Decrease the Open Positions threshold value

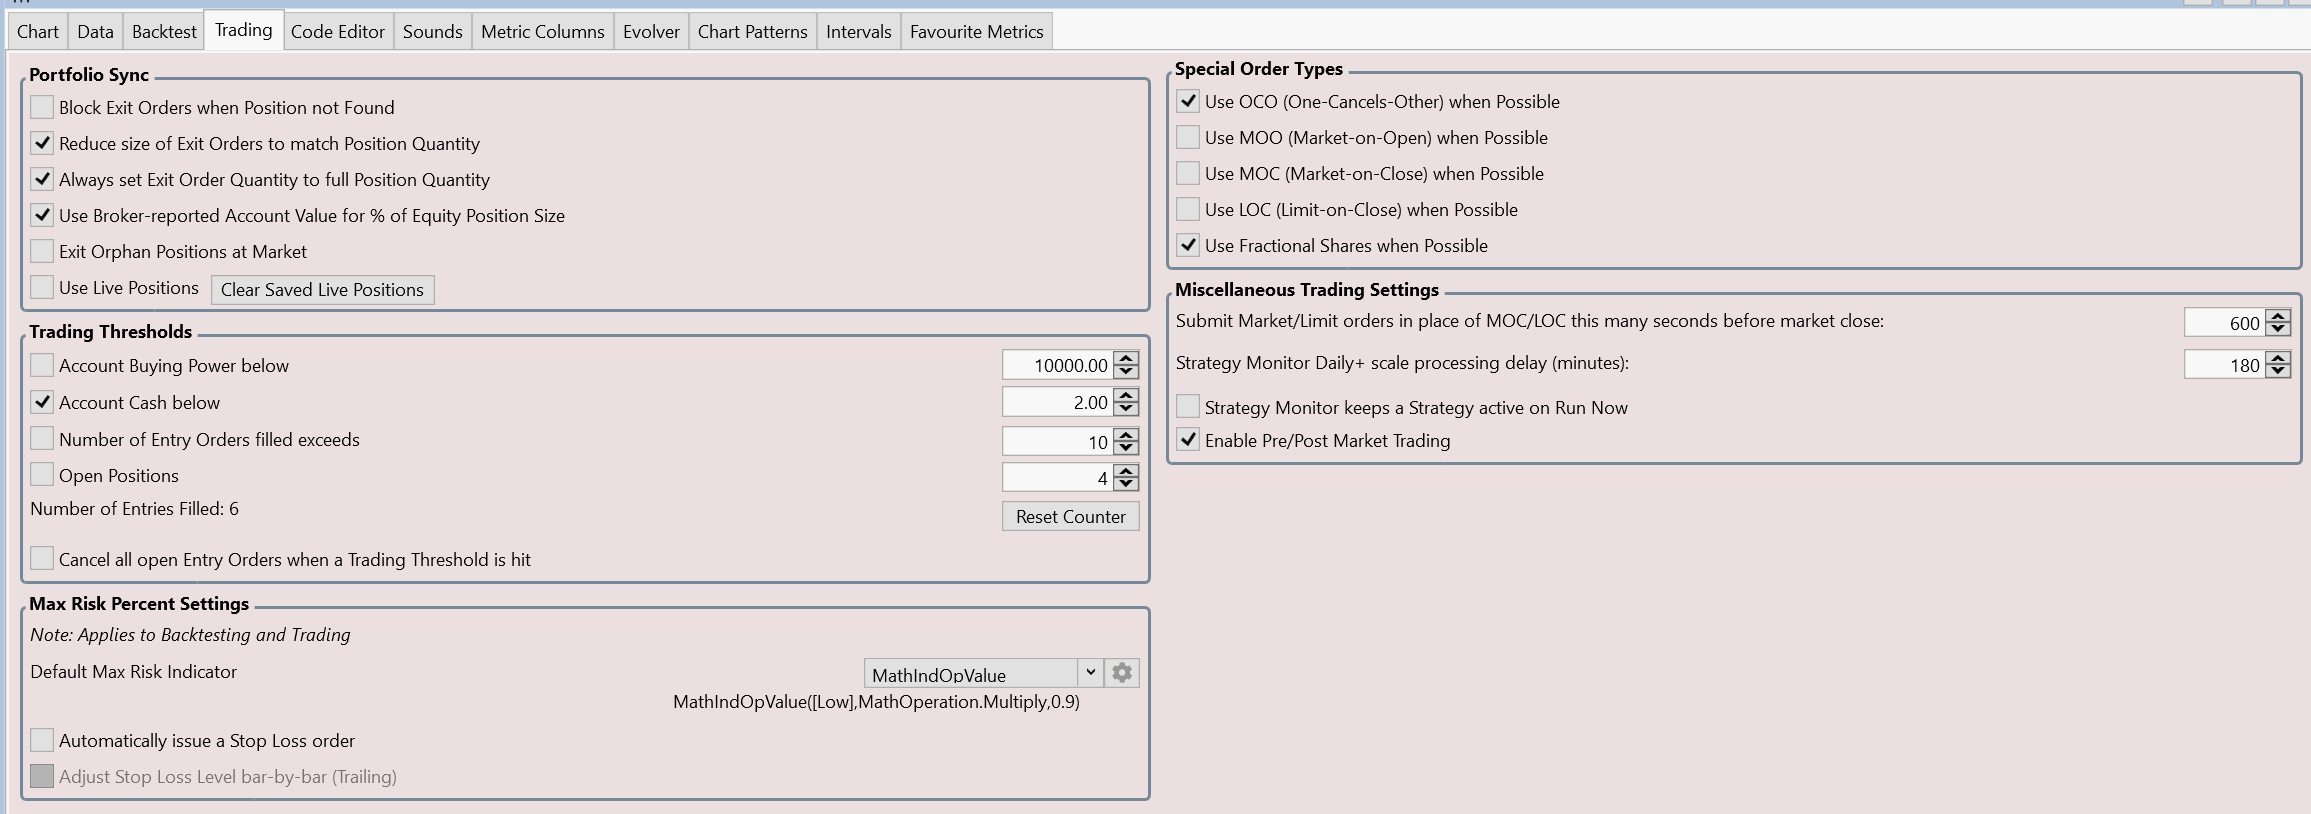[x=1126, y=484]
